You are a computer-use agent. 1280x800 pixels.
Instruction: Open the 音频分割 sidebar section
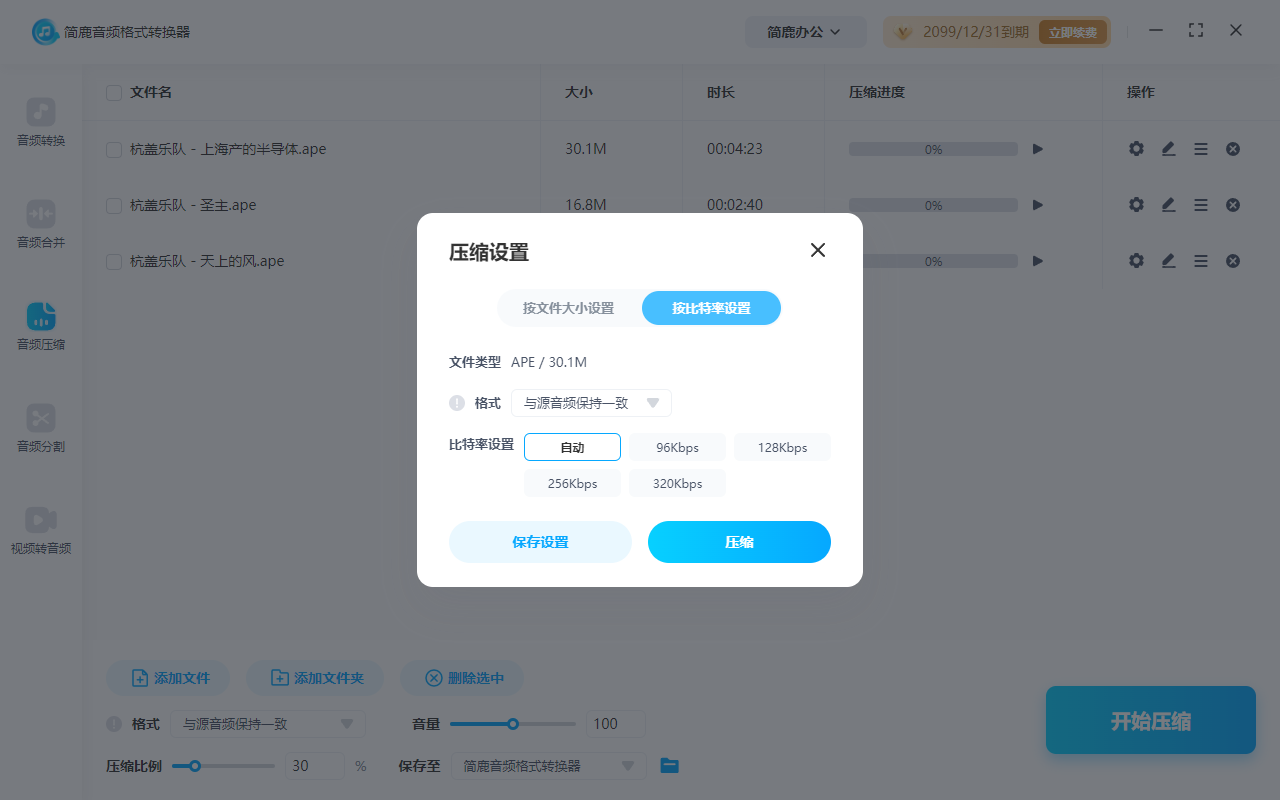pyautogui.click(x=41, y=429)
